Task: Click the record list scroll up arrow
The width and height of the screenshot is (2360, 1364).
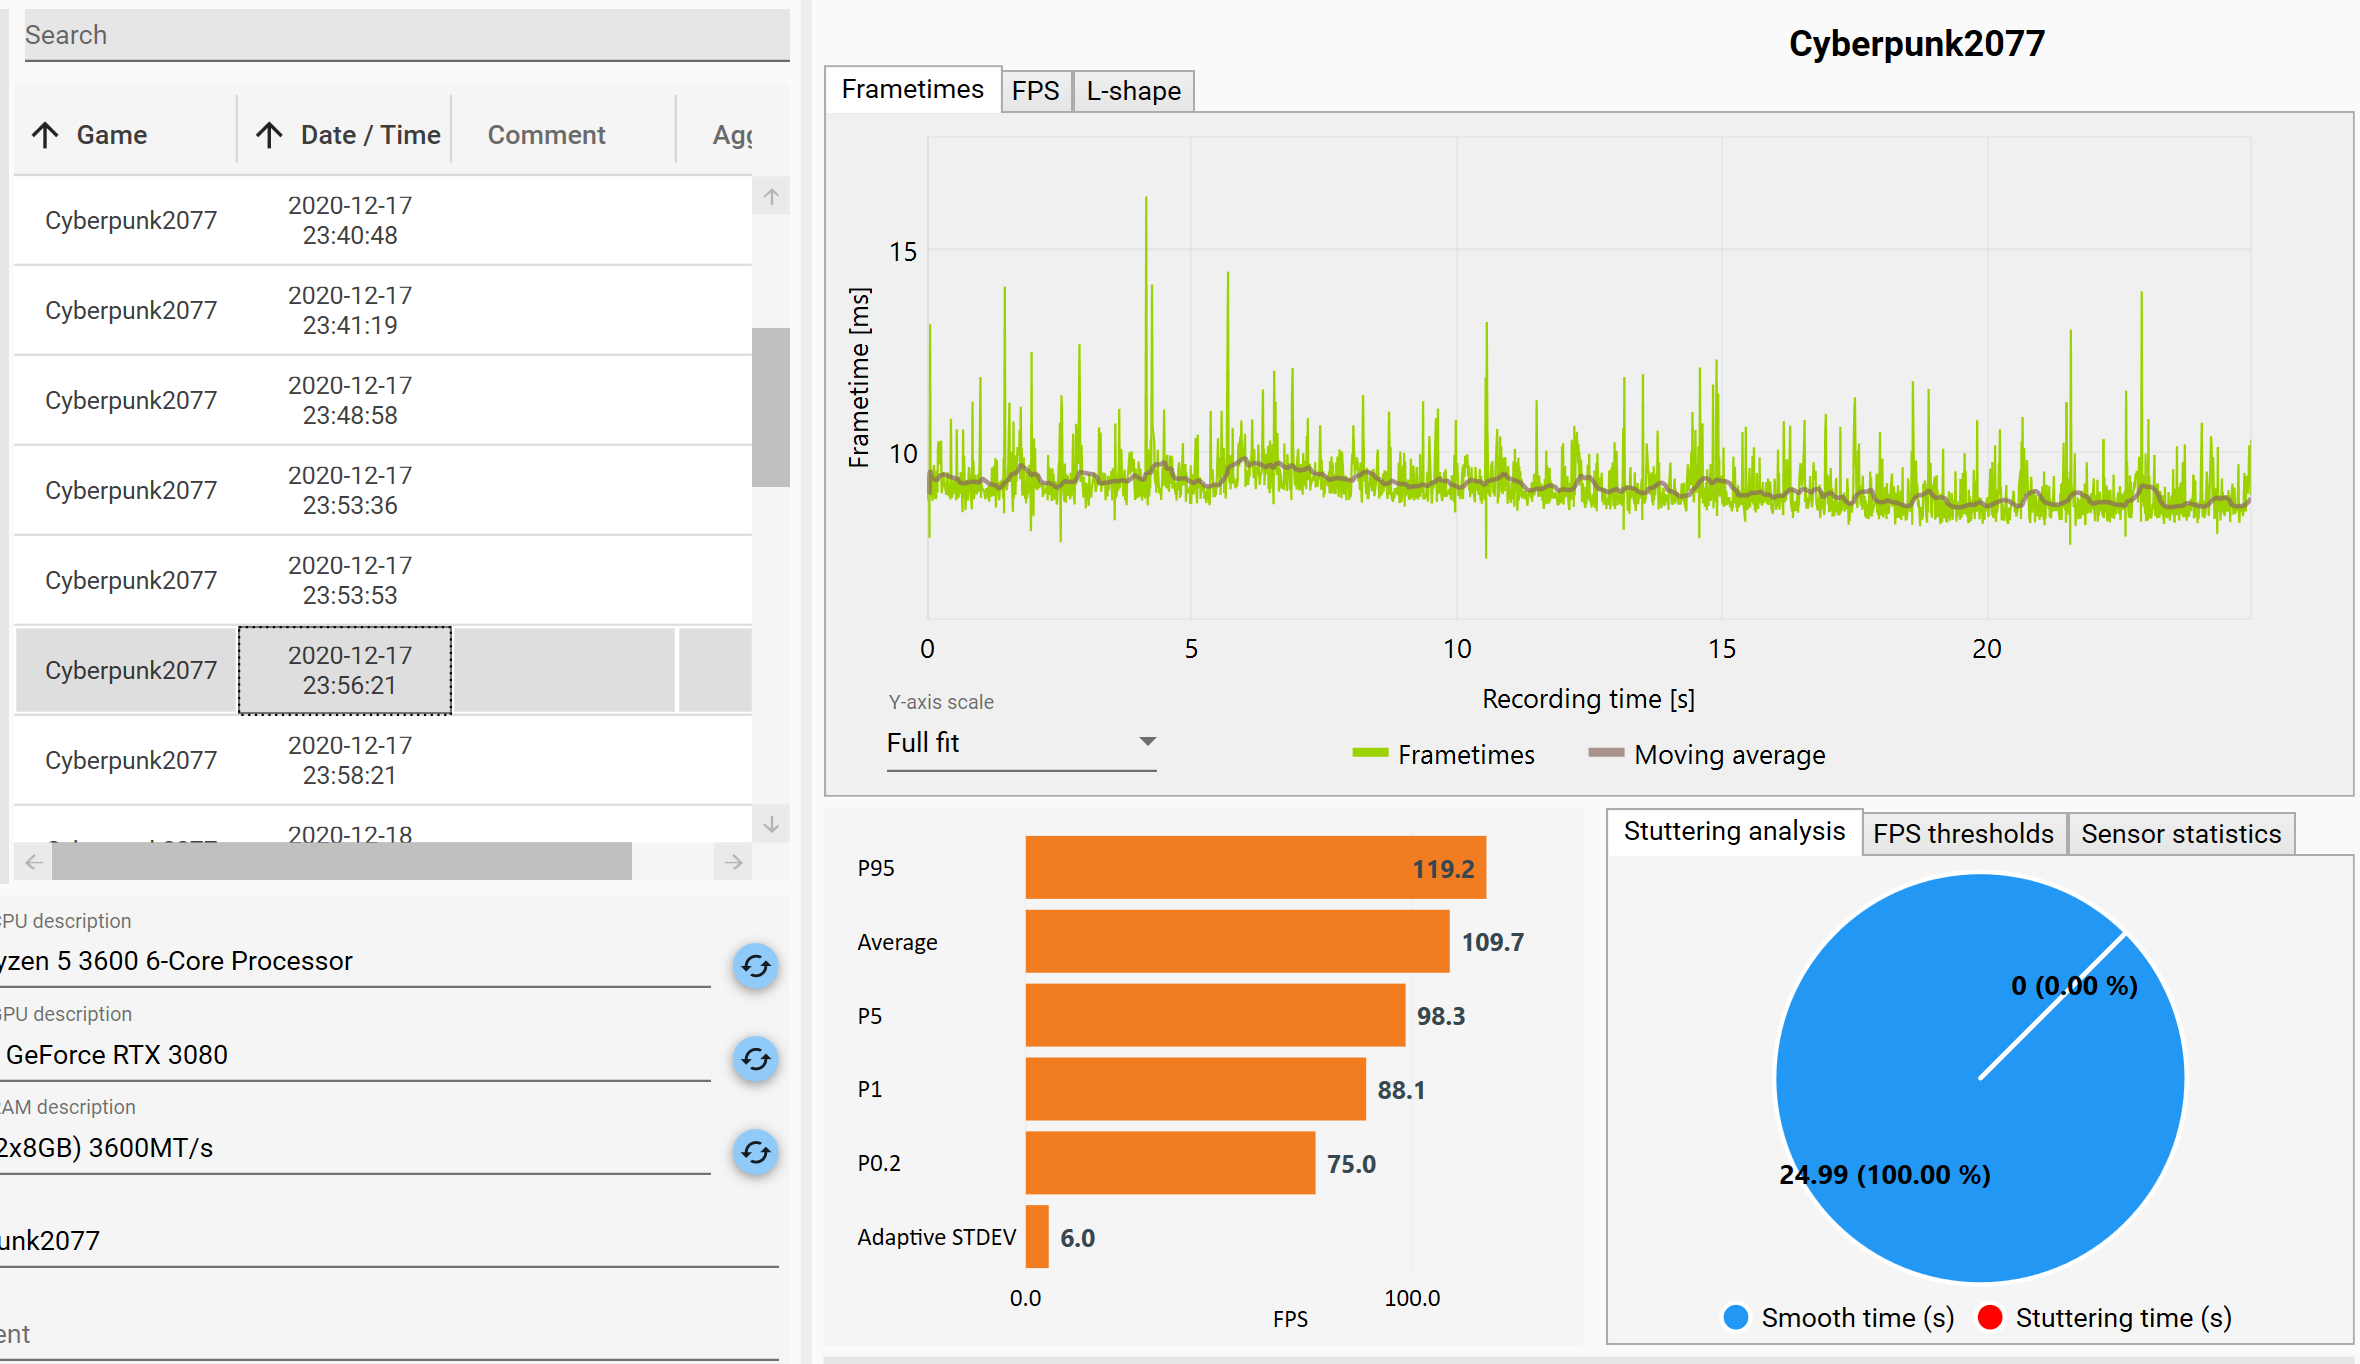Action: pos(771,197)
